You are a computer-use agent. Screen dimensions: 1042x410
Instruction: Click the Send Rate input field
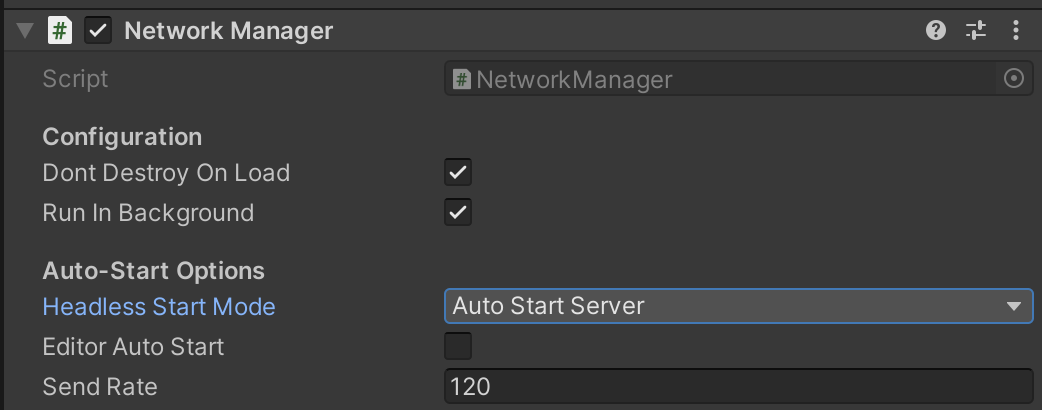pyautogui.click(x=738, y=386)
